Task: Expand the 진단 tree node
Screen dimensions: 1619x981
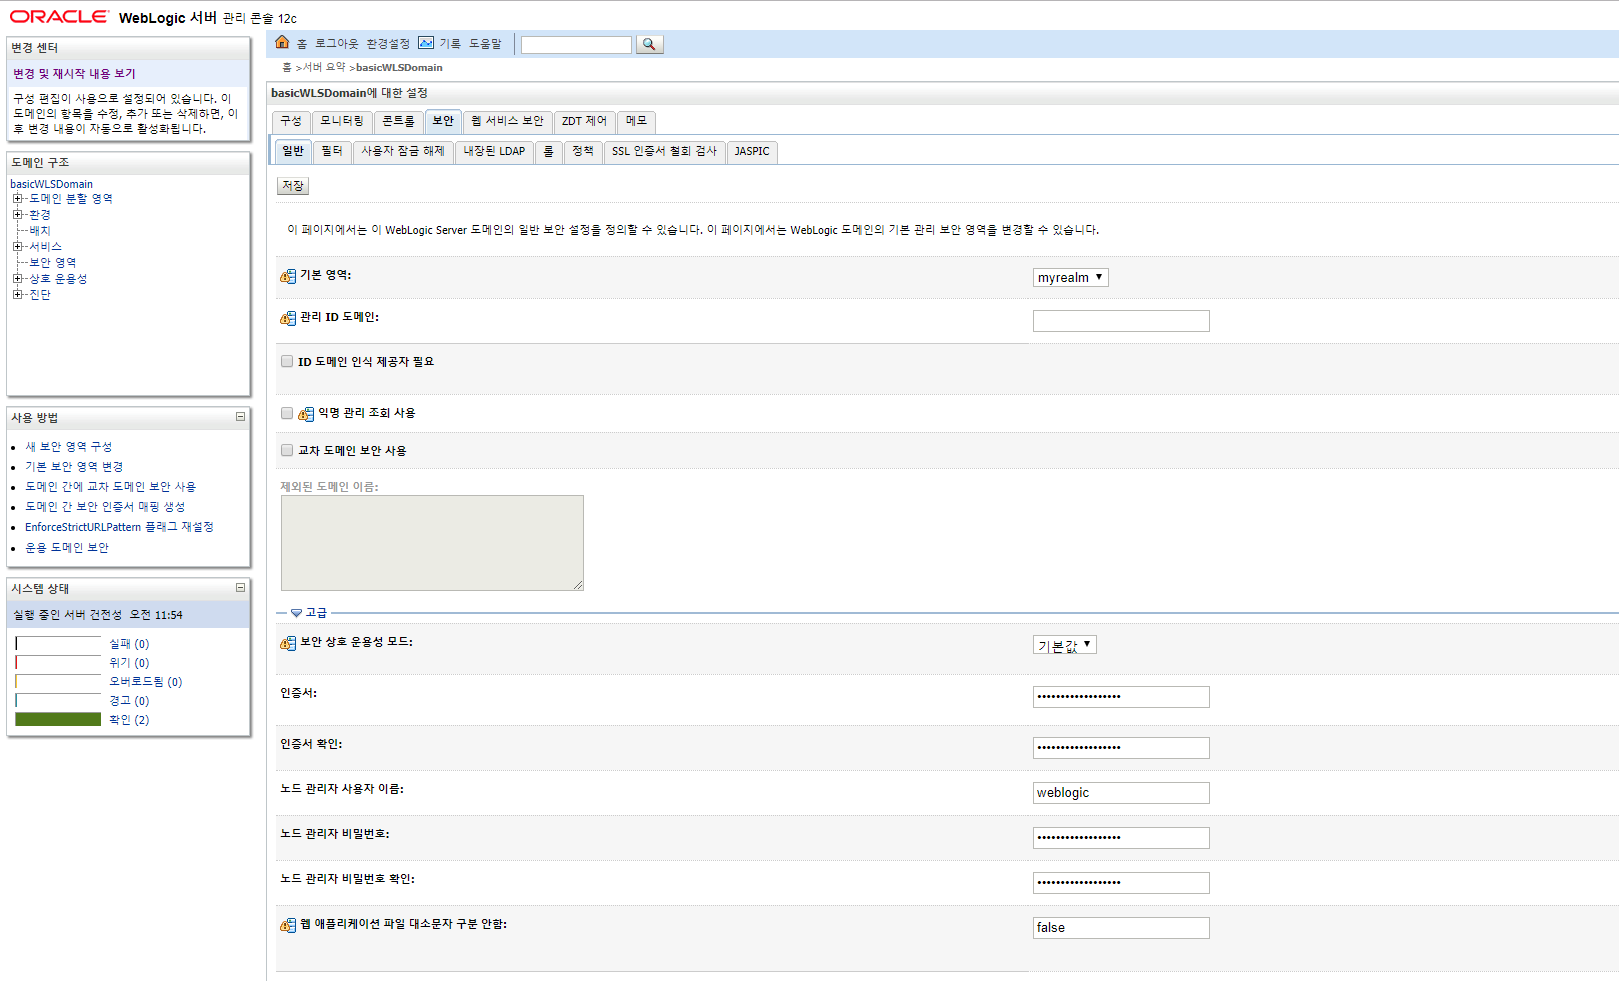Action: [17, 295]
